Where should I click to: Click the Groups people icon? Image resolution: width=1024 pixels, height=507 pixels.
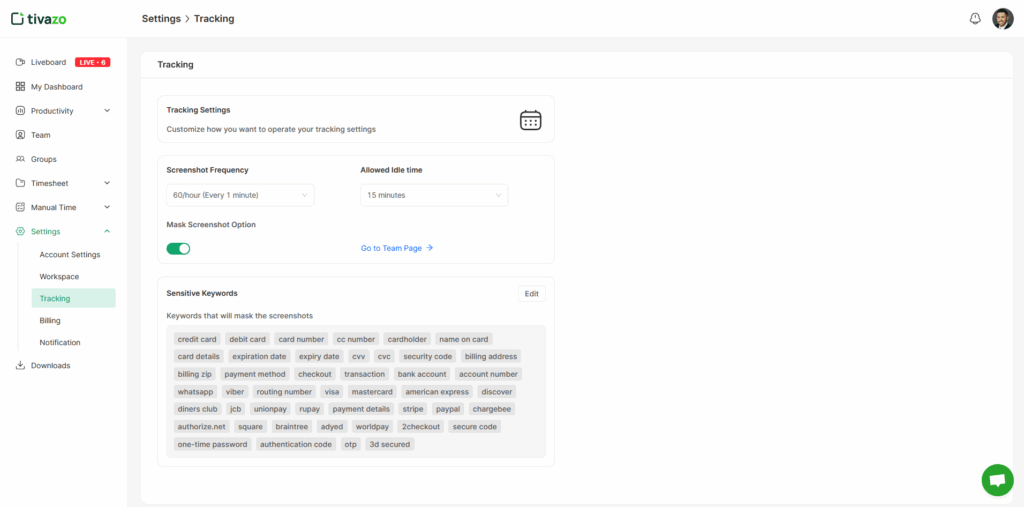click(x=20, y=159)
